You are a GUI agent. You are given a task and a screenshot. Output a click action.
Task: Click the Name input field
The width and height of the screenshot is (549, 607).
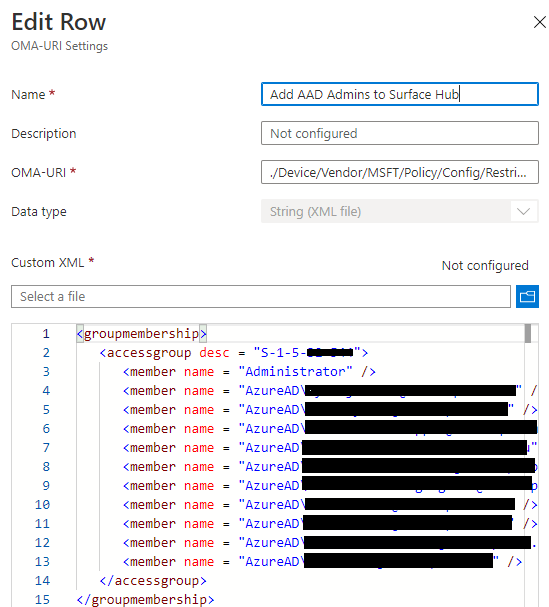click(x=400, y=94)
